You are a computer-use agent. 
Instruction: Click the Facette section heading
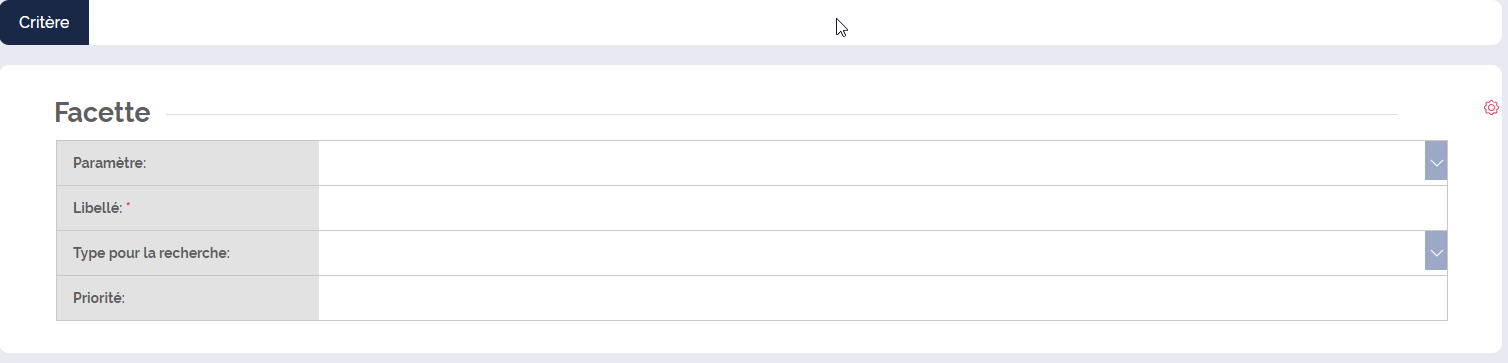[x=102, y=113]
